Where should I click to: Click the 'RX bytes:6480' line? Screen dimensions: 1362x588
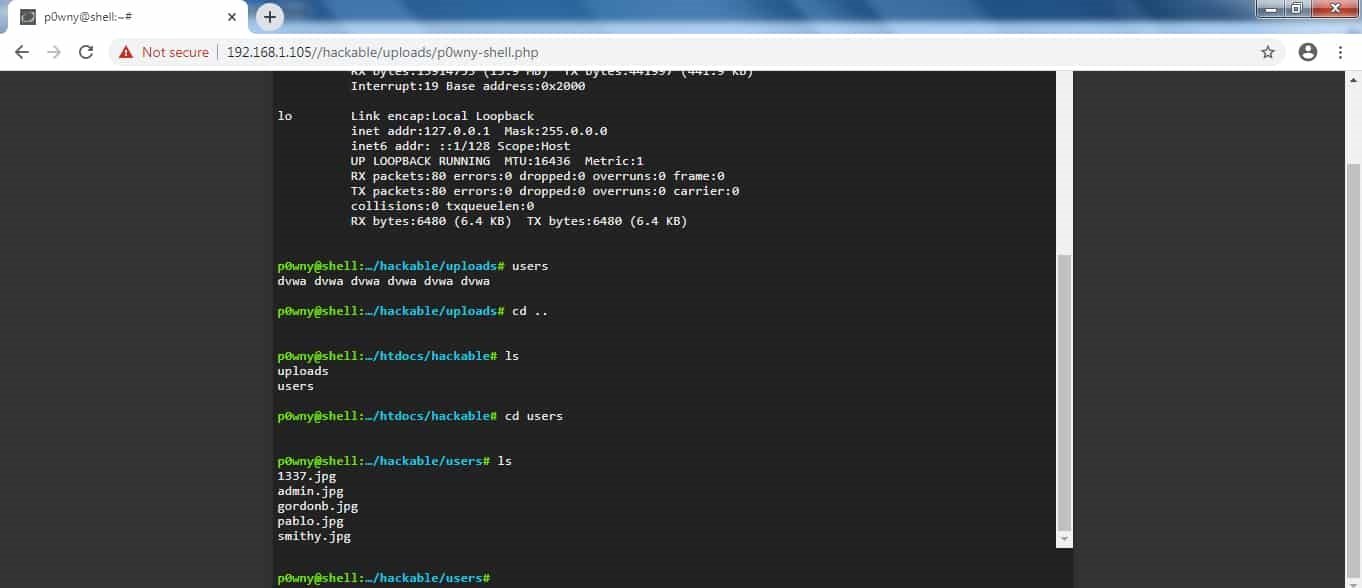tap(519, 221)
